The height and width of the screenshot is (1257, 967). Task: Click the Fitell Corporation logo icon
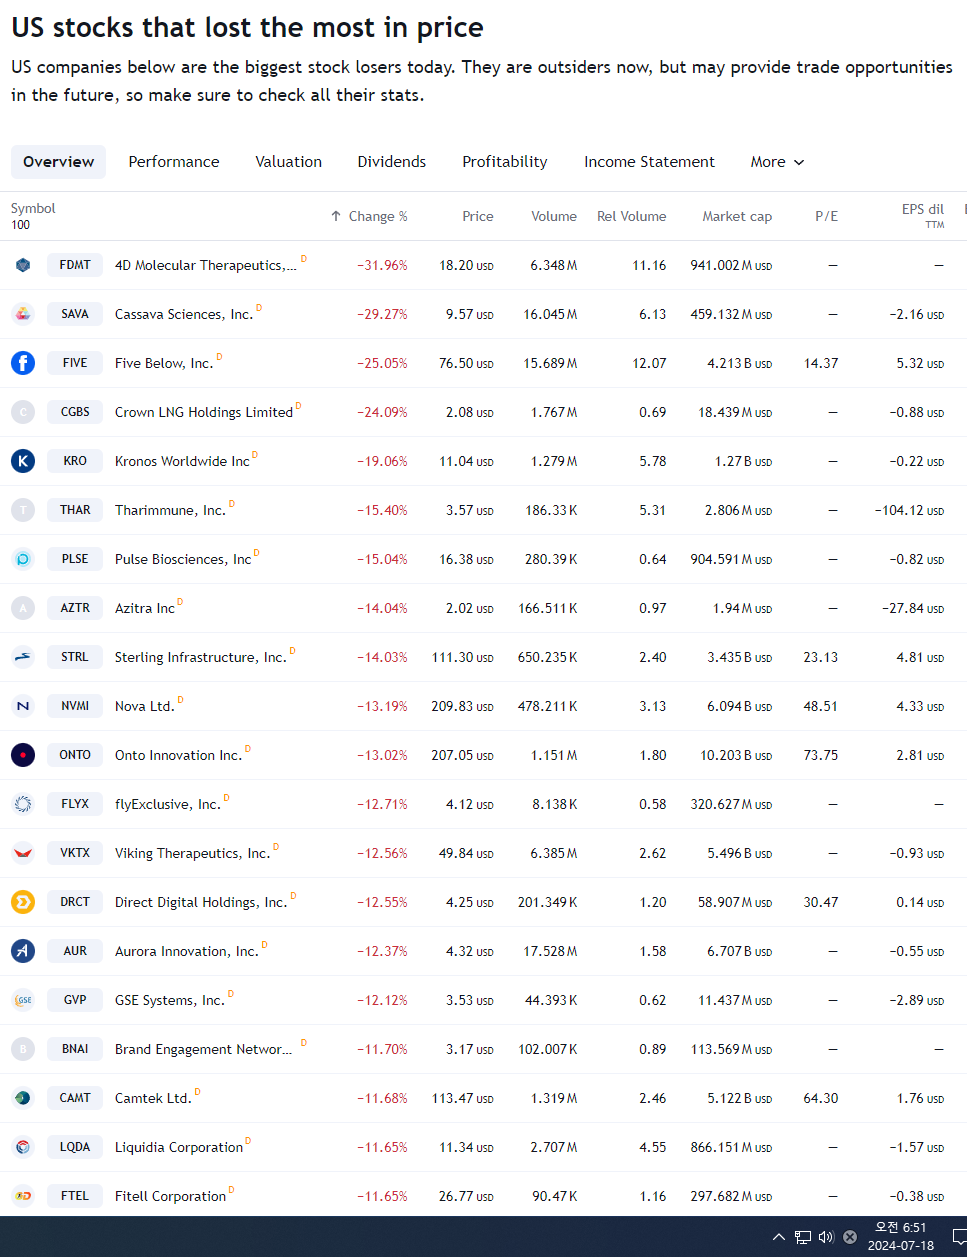tap(23, 1196)
